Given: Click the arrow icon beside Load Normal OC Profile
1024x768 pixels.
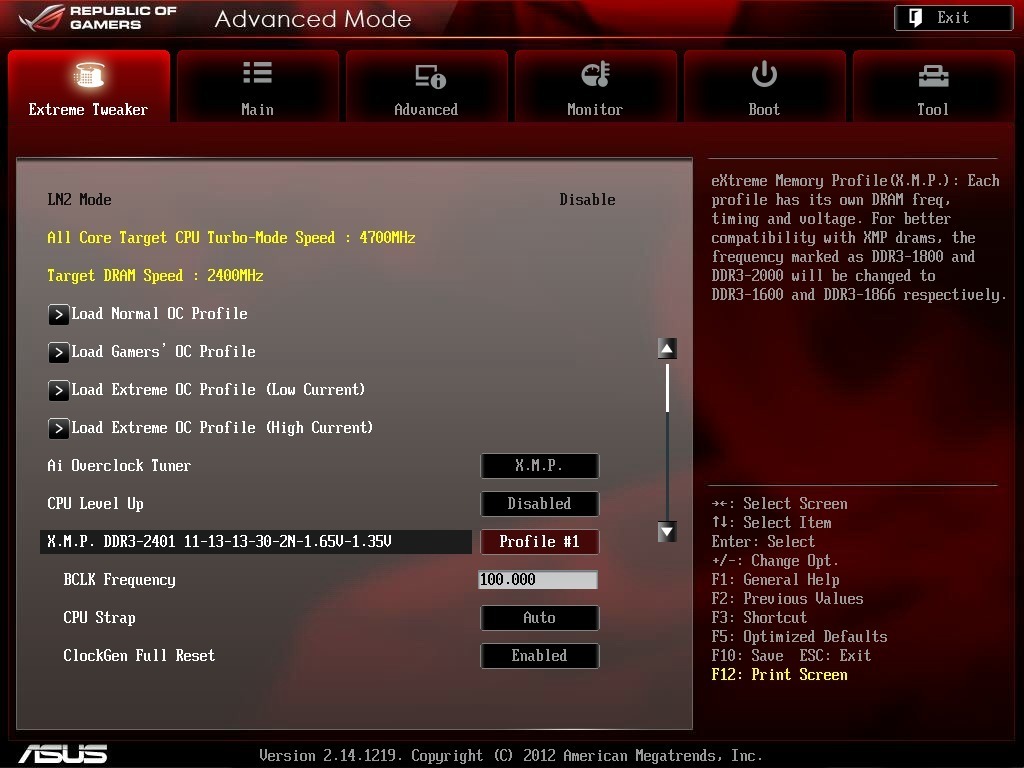Looking at the screenshot, I should 58,314.
